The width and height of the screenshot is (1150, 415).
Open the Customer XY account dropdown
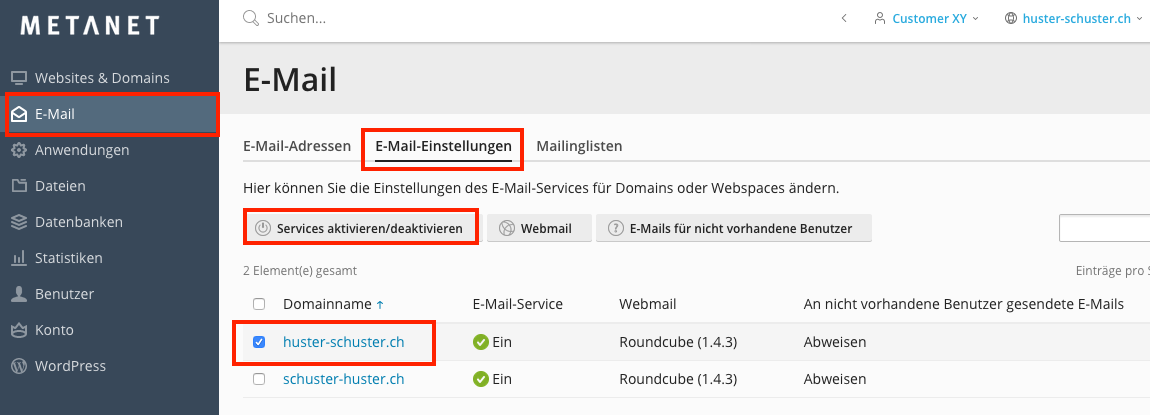925,18
